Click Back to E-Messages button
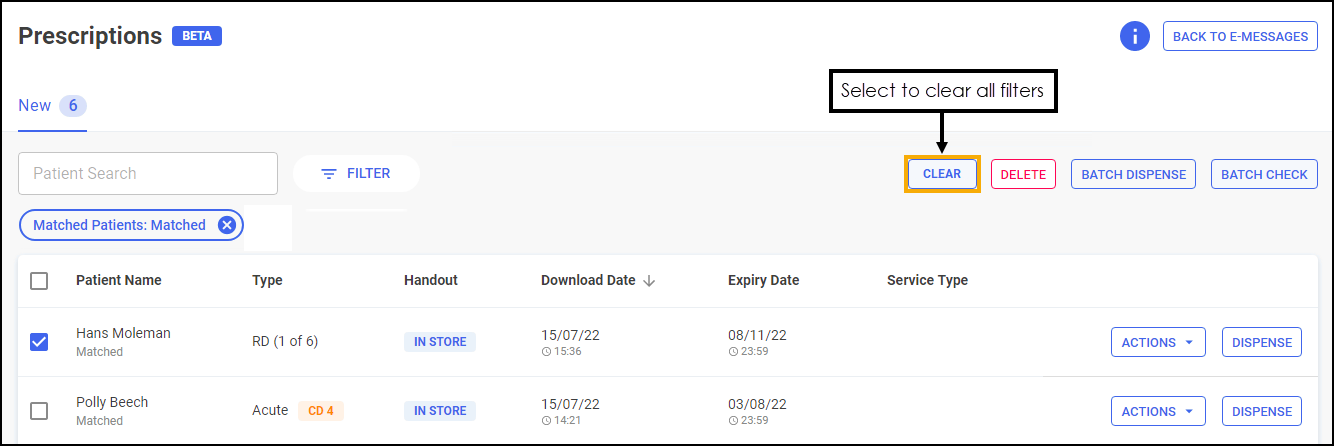The height and width of the screenshot is (446, 1334). click(x=1240, y=37)
